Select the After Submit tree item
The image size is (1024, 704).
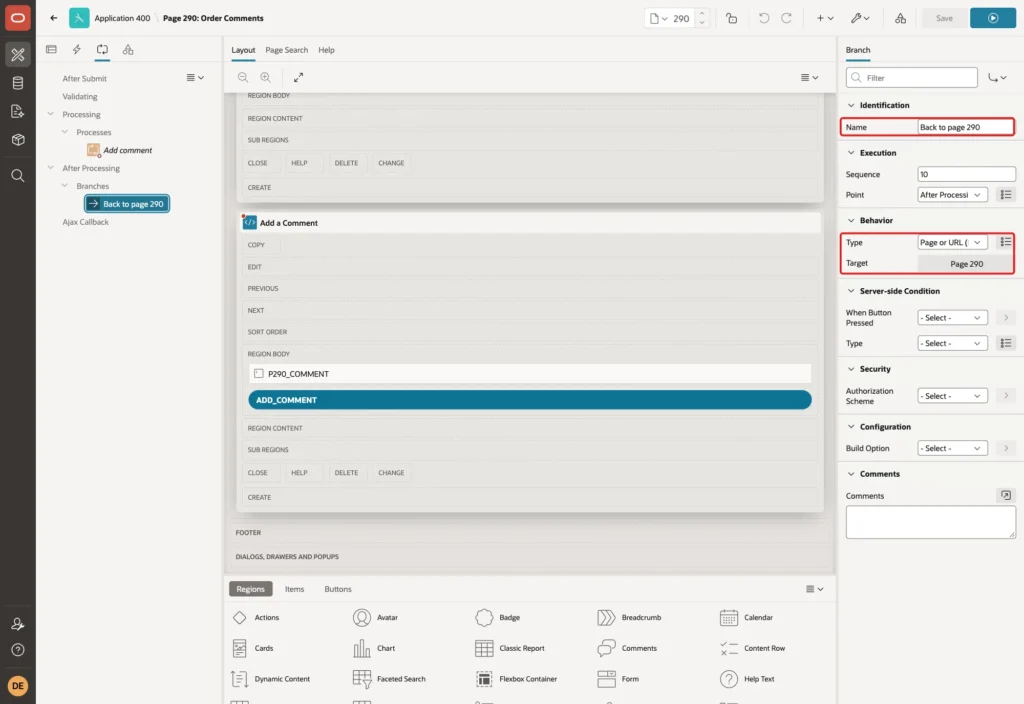click(x=84, y=78)
